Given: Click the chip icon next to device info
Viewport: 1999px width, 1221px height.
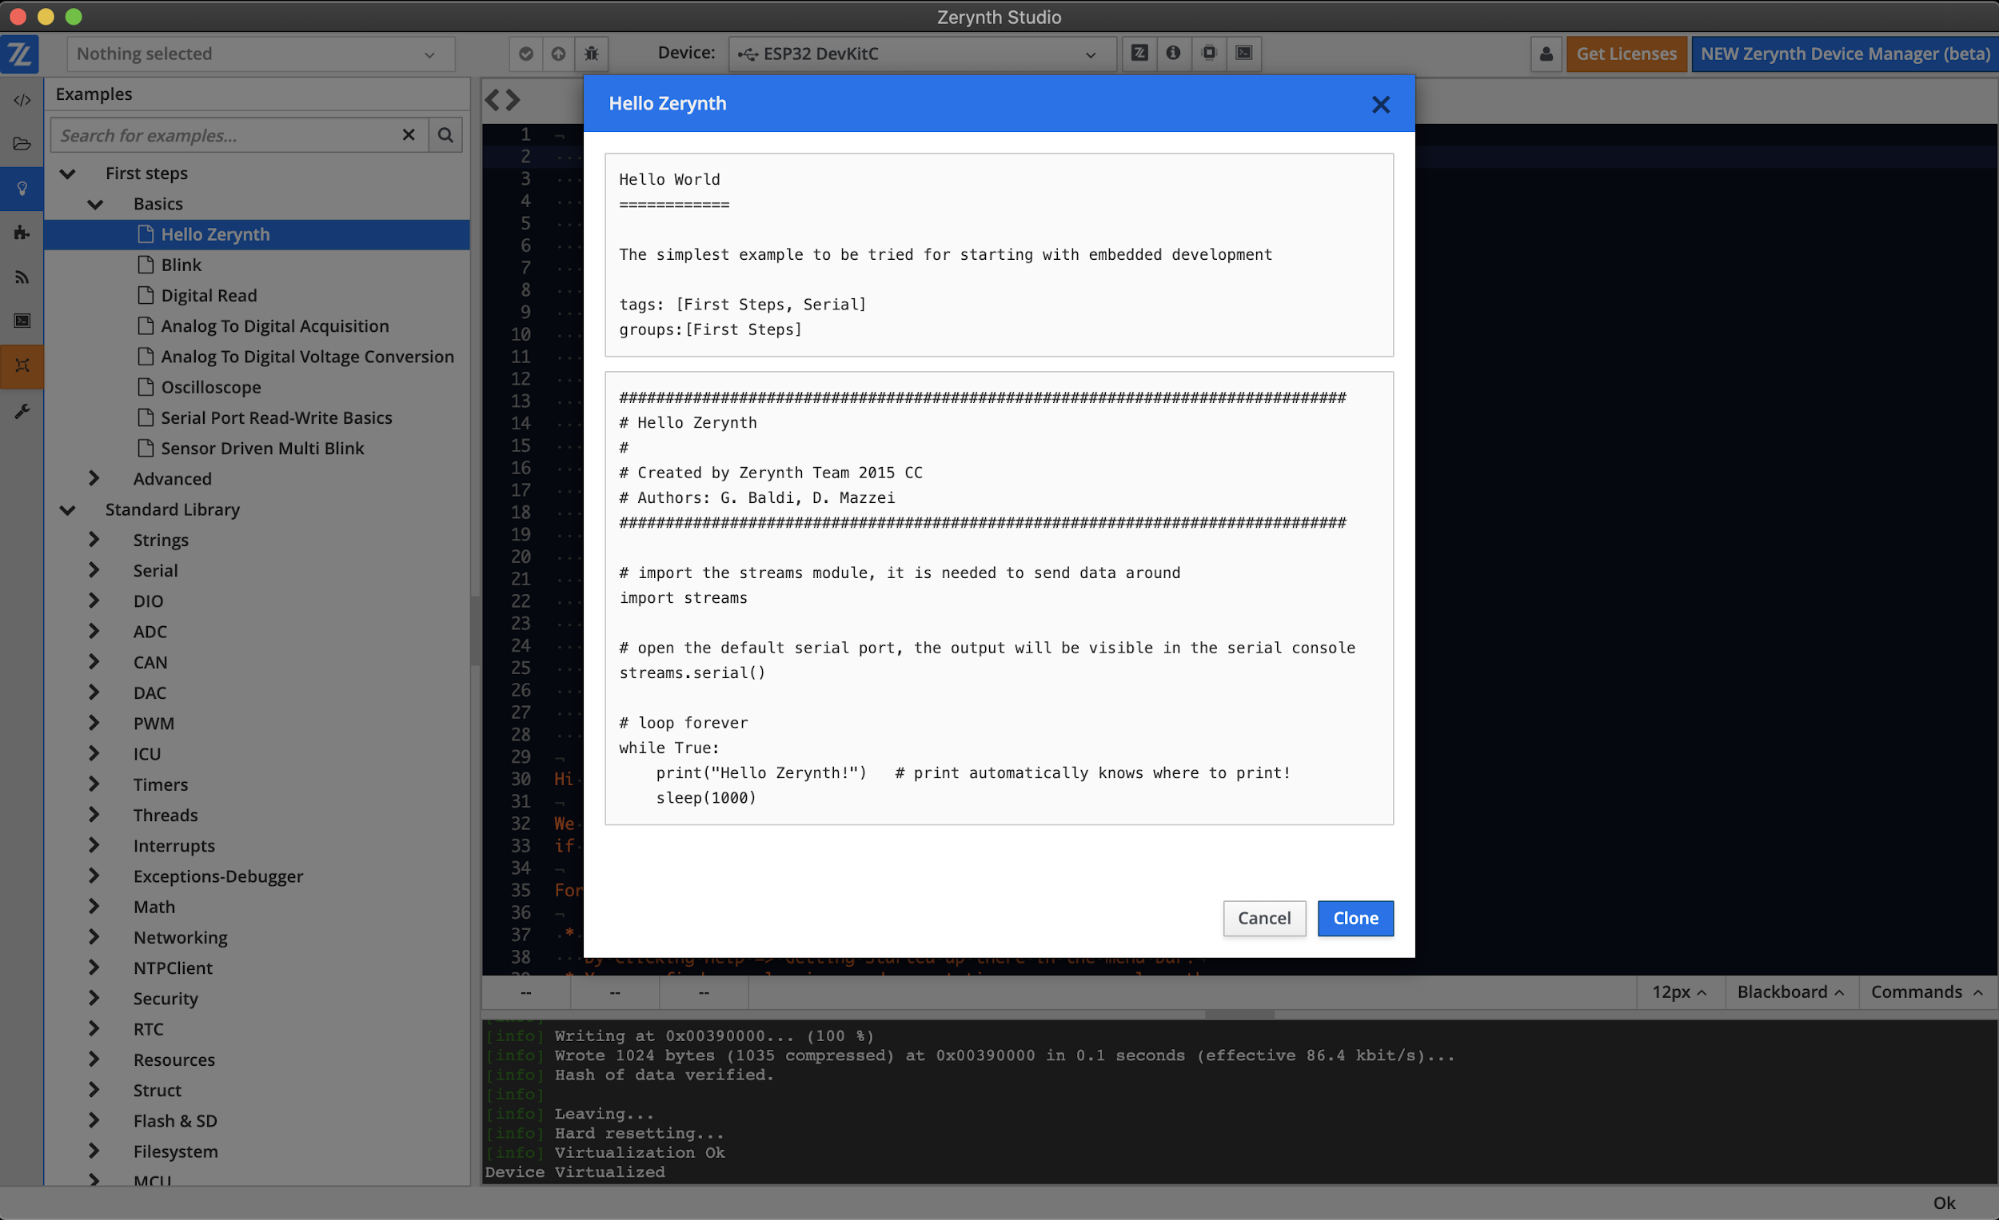Looking at the screenshot, I should click(x=1209, y=53).
